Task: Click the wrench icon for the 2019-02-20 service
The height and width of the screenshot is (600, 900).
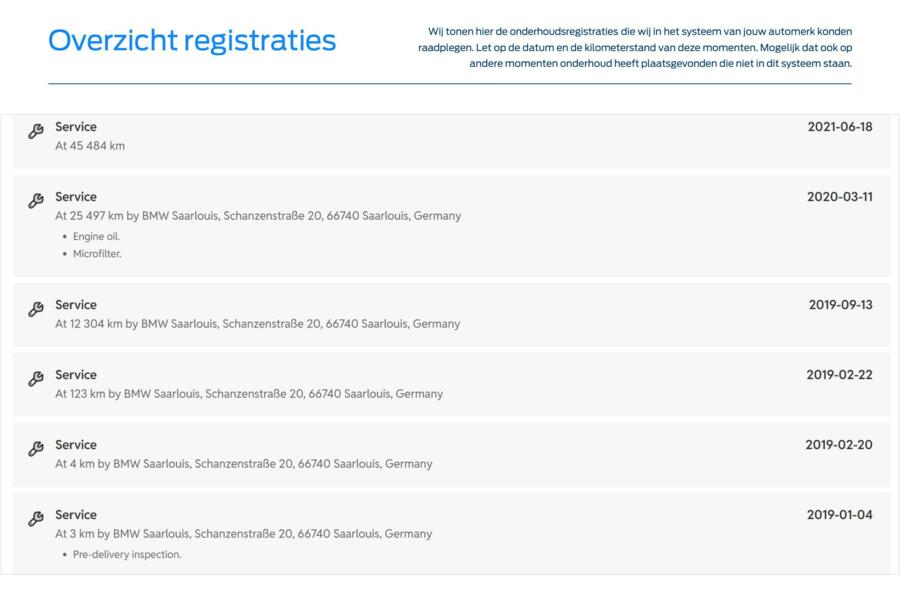Action: [x=36, y=449]
